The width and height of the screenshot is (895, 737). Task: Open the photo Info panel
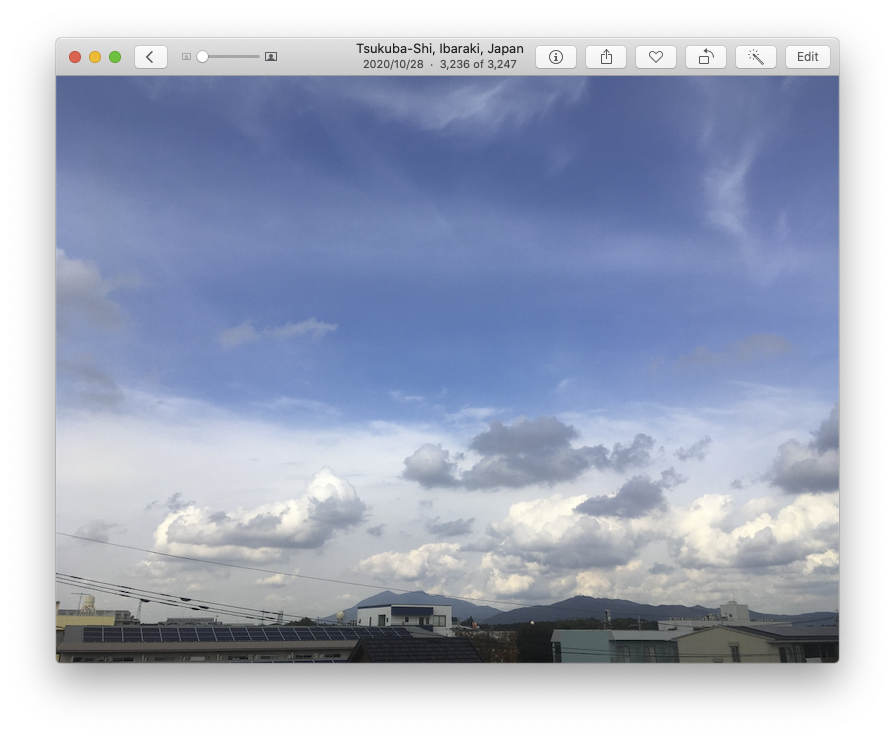click(556, 57)
